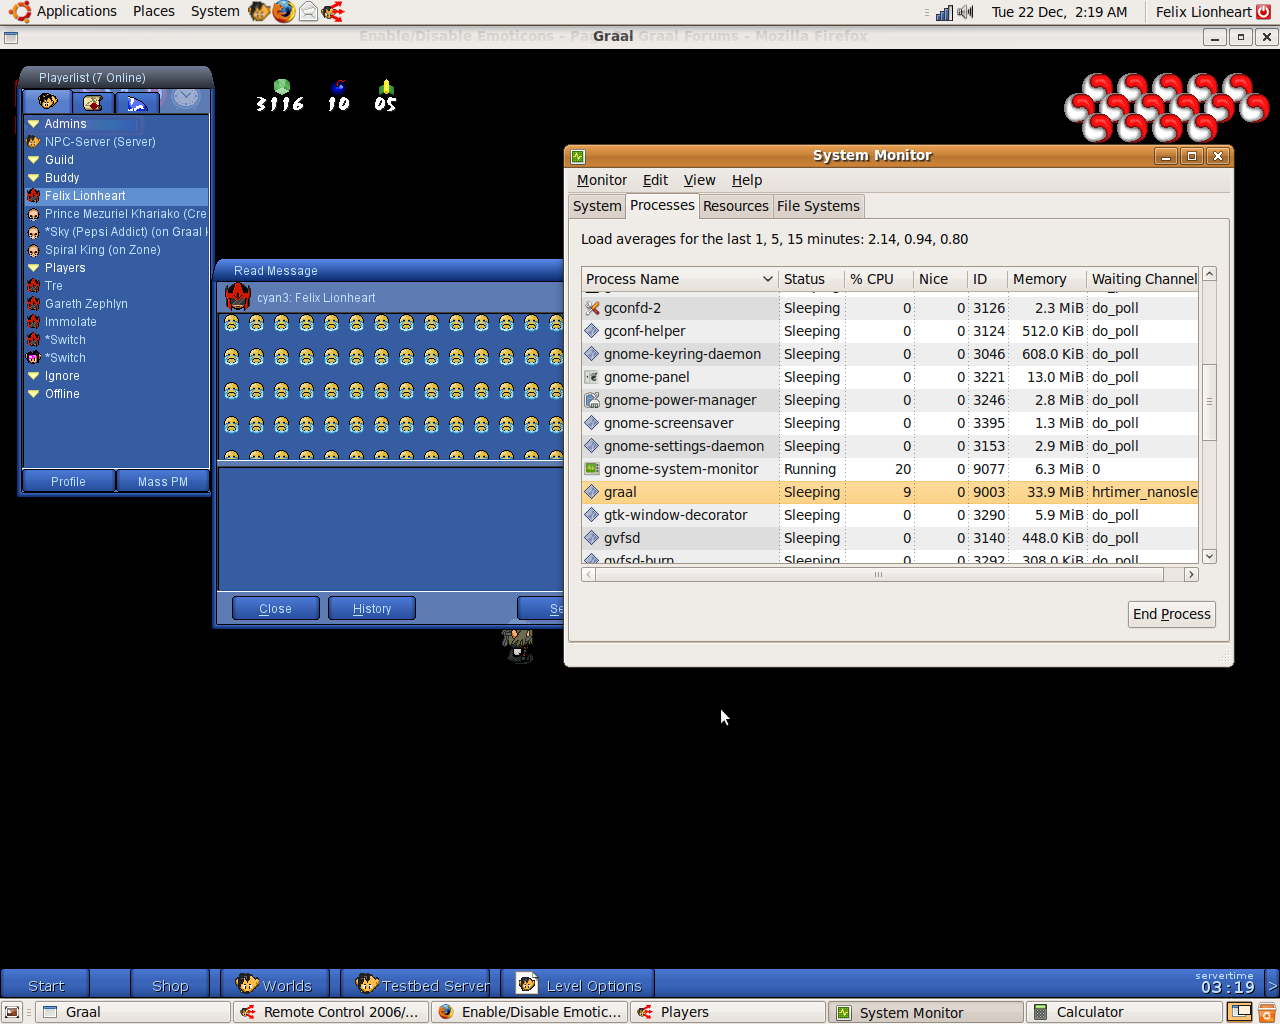
Task: Click the mail envelope icon in top panel
Action: click(308, 12)
